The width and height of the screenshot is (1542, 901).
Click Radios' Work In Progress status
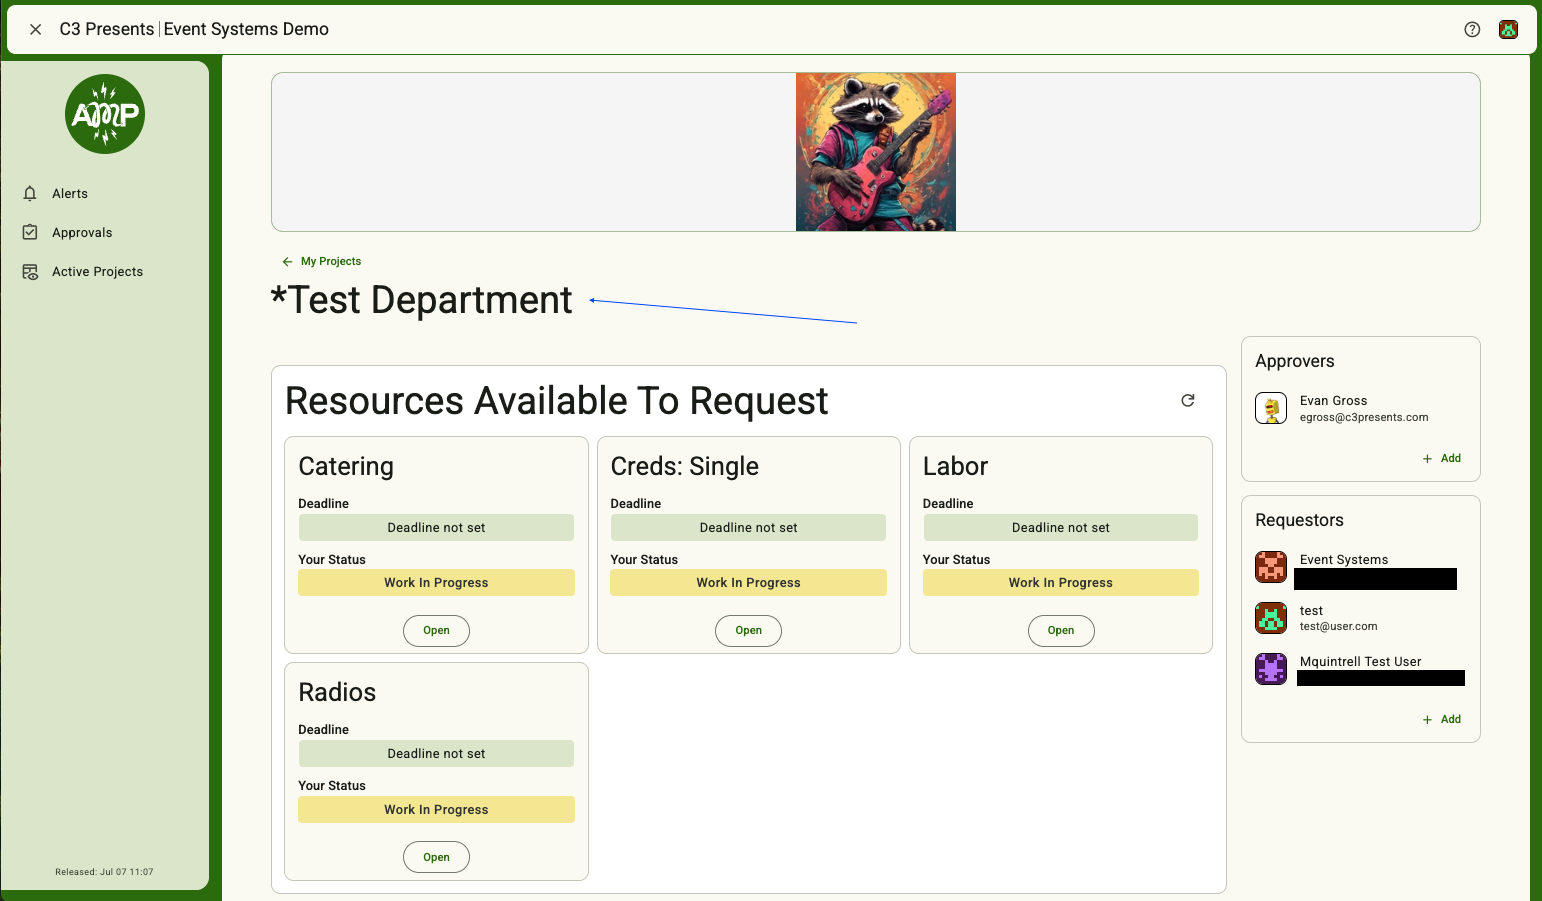click(x=436, y=809)
